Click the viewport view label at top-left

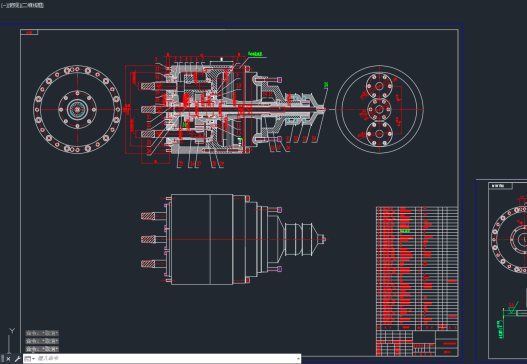click(x=22, y=5)
